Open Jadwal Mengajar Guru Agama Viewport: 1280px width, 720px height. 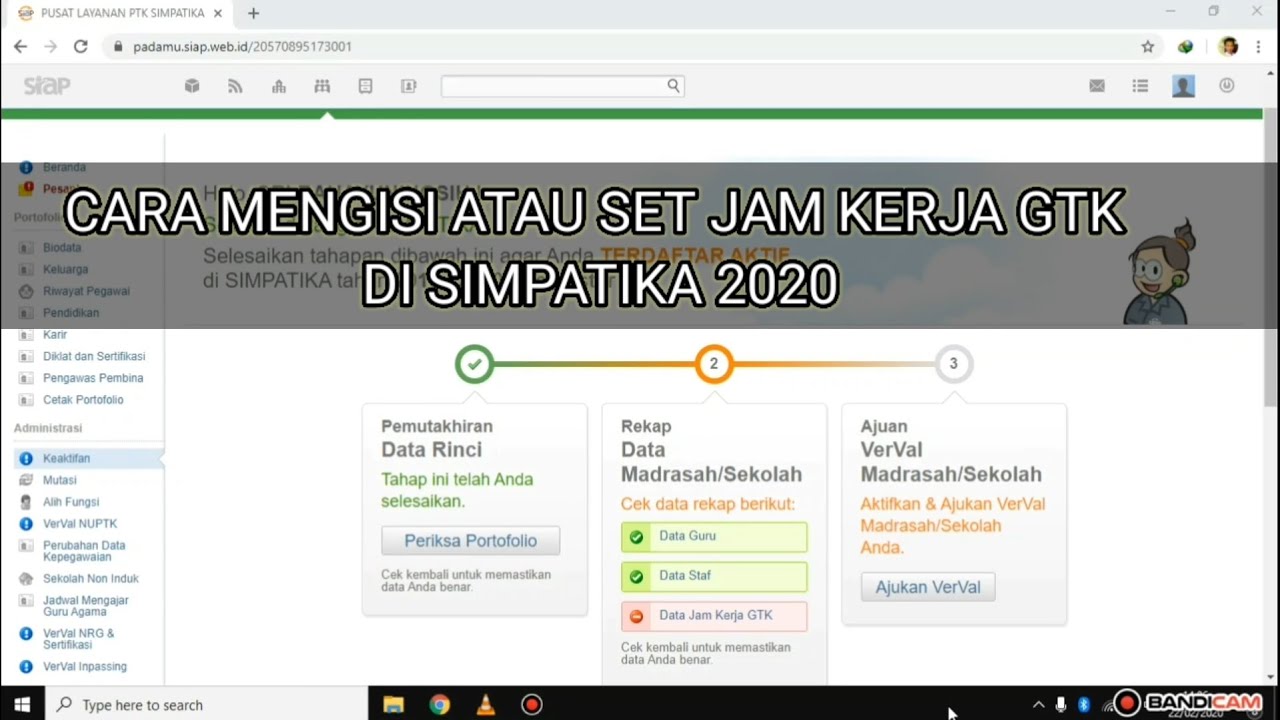(86, 606)
